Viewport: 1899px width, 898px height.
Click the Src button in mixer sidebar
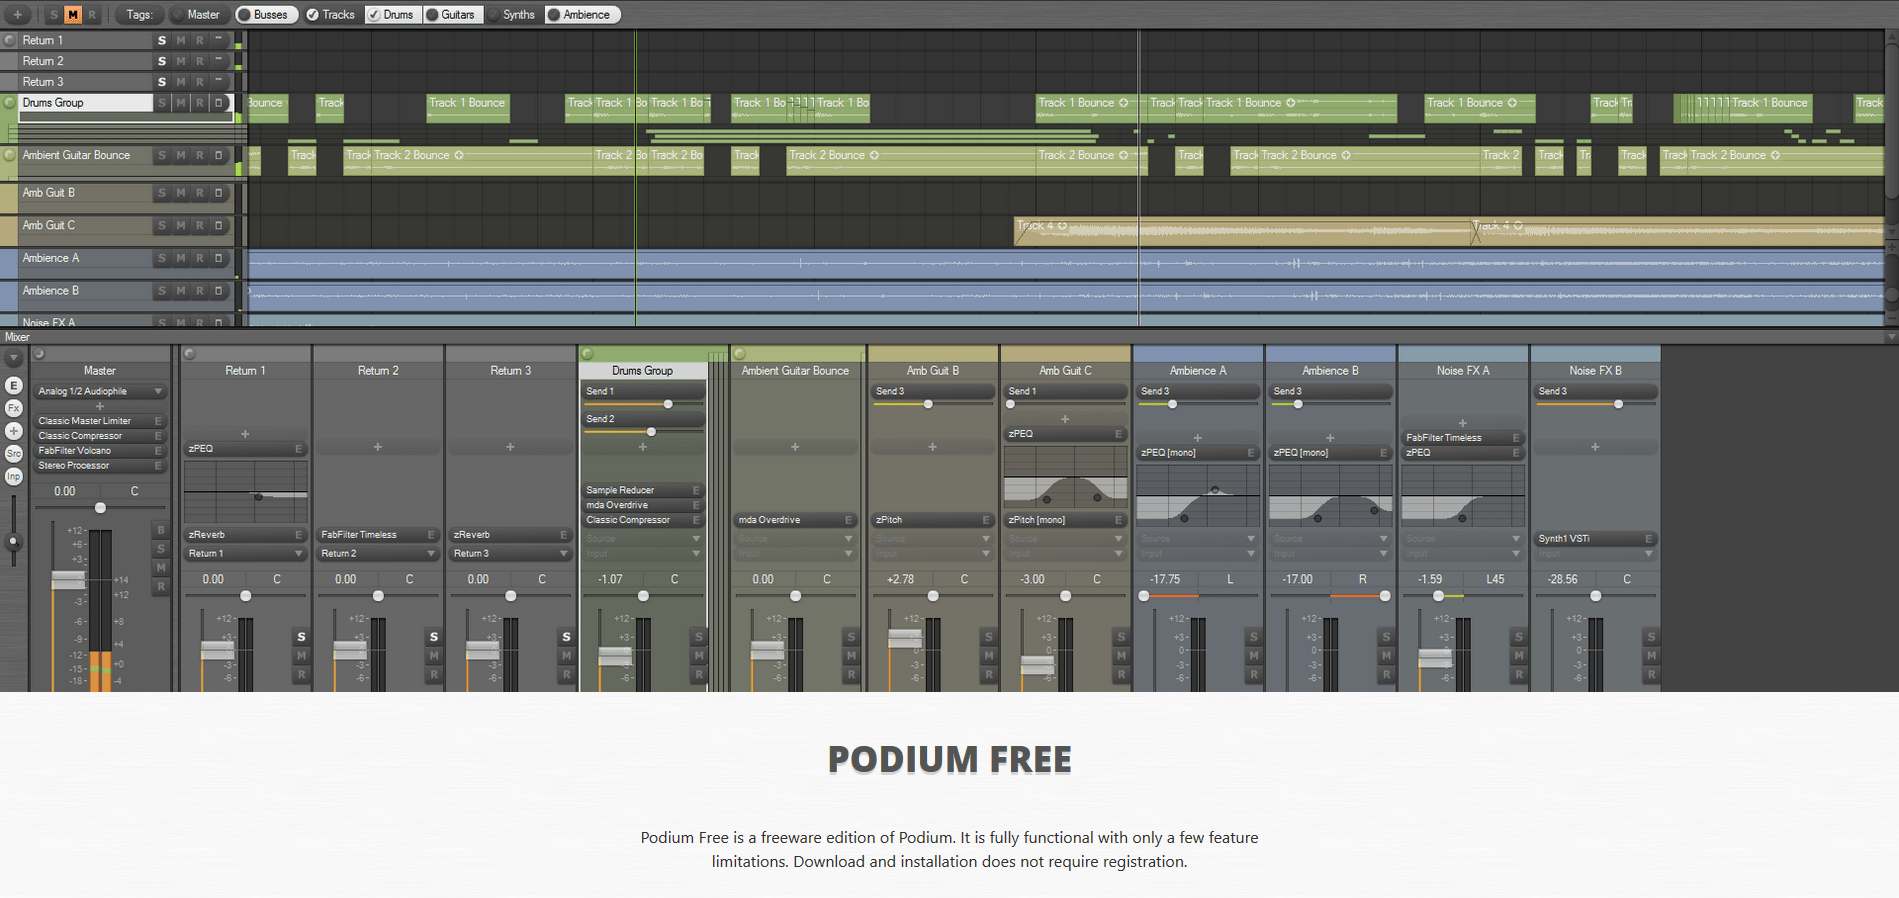pyautogui.click(x=14, y=454)
